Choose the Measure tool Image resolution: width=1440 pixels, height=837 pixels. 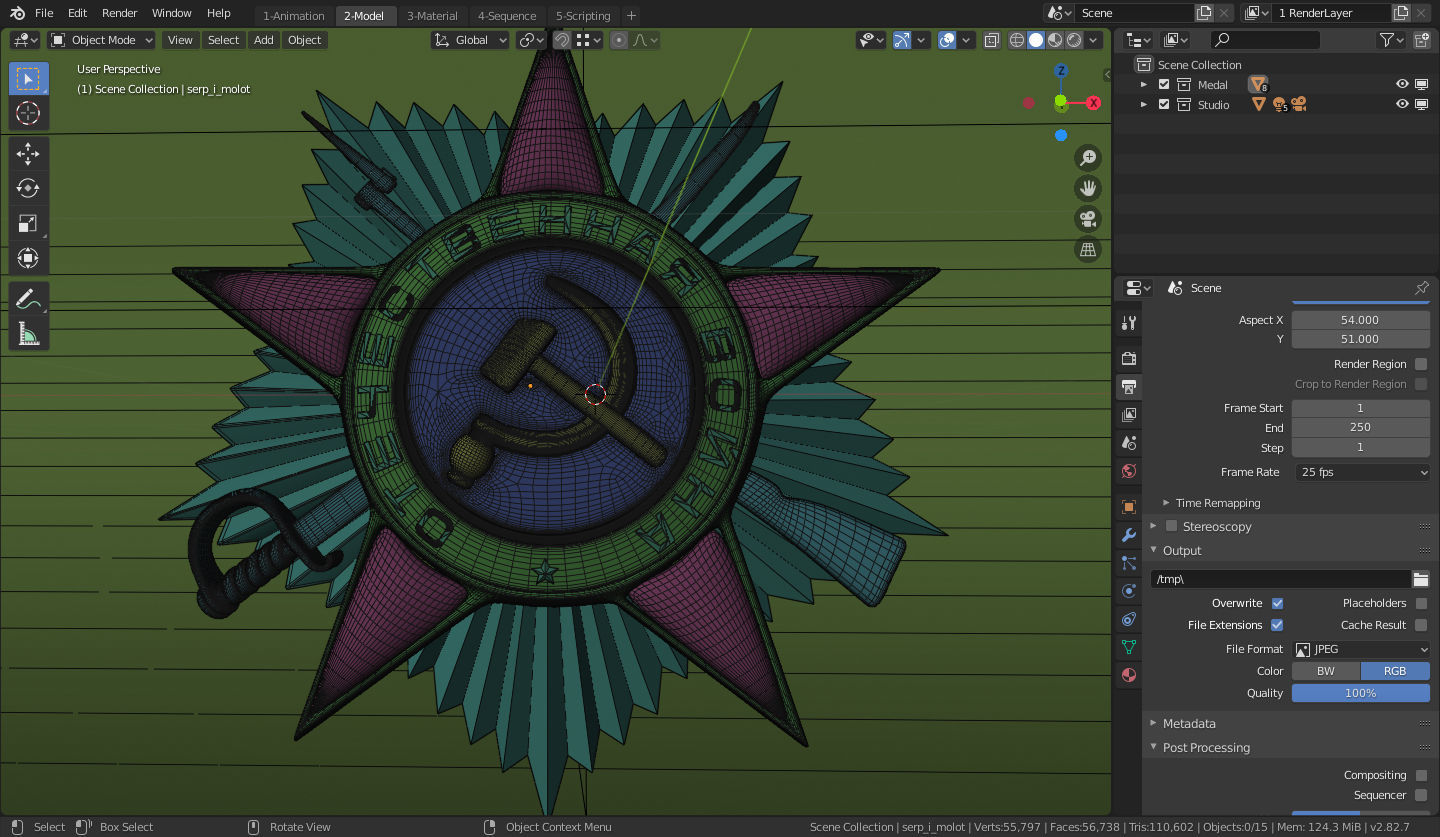pyautogui.click(x=28, y=334)
